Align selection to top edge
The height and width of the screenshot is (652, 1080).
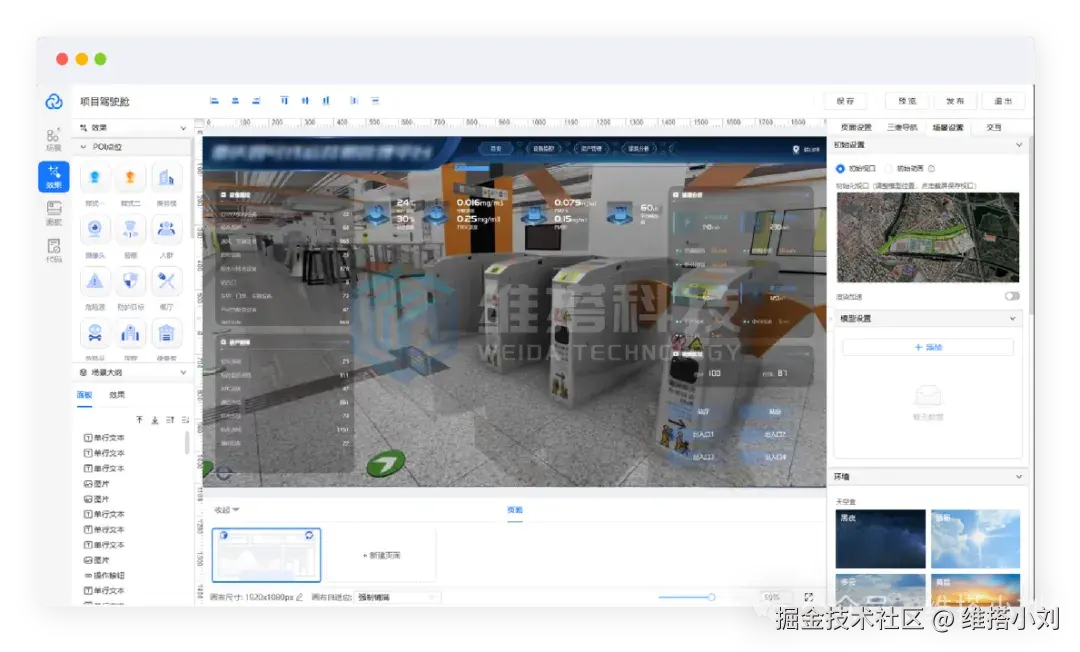coord(284,101)
